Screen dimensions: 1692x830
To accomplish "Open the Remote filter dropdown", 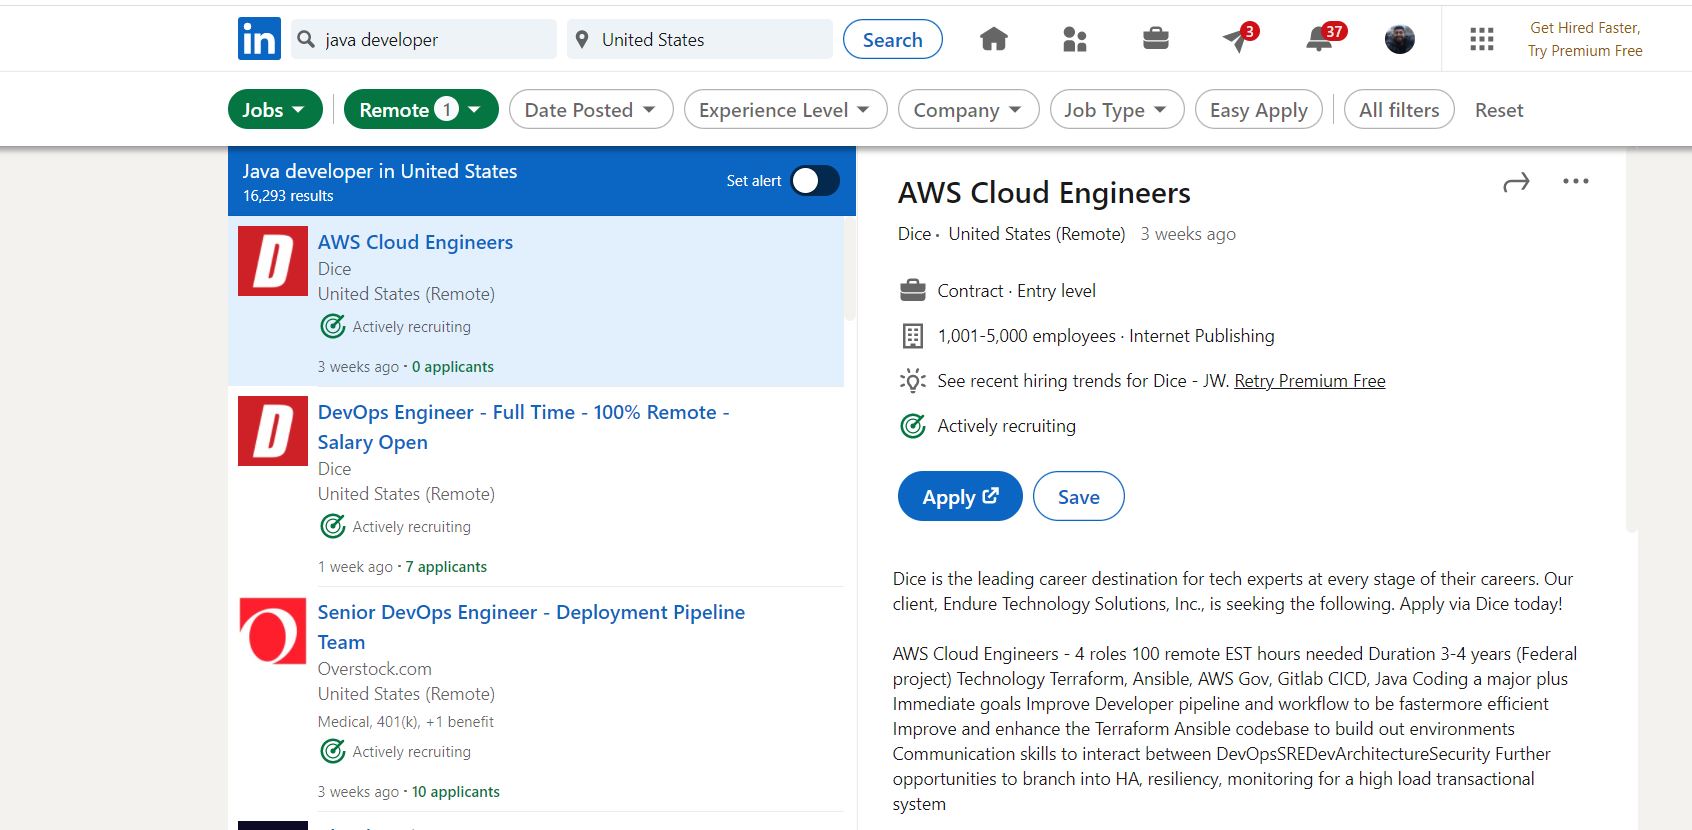I will pos(421,110).
